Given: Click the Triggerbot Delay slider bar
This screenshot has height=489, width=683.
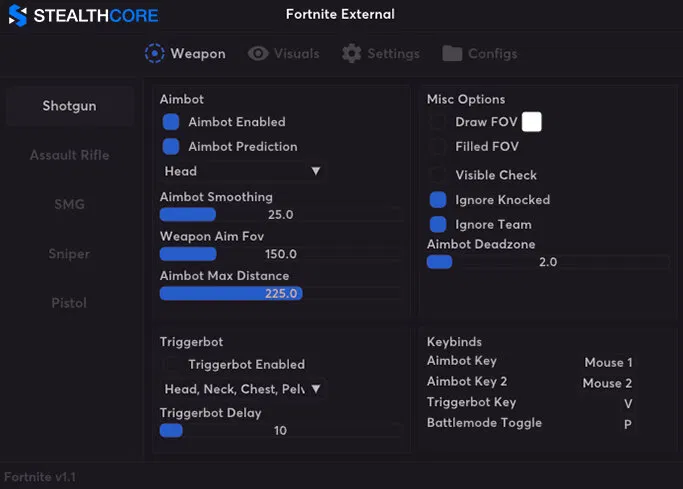Looking at the screenshot, I should click(x=280, y=430).
